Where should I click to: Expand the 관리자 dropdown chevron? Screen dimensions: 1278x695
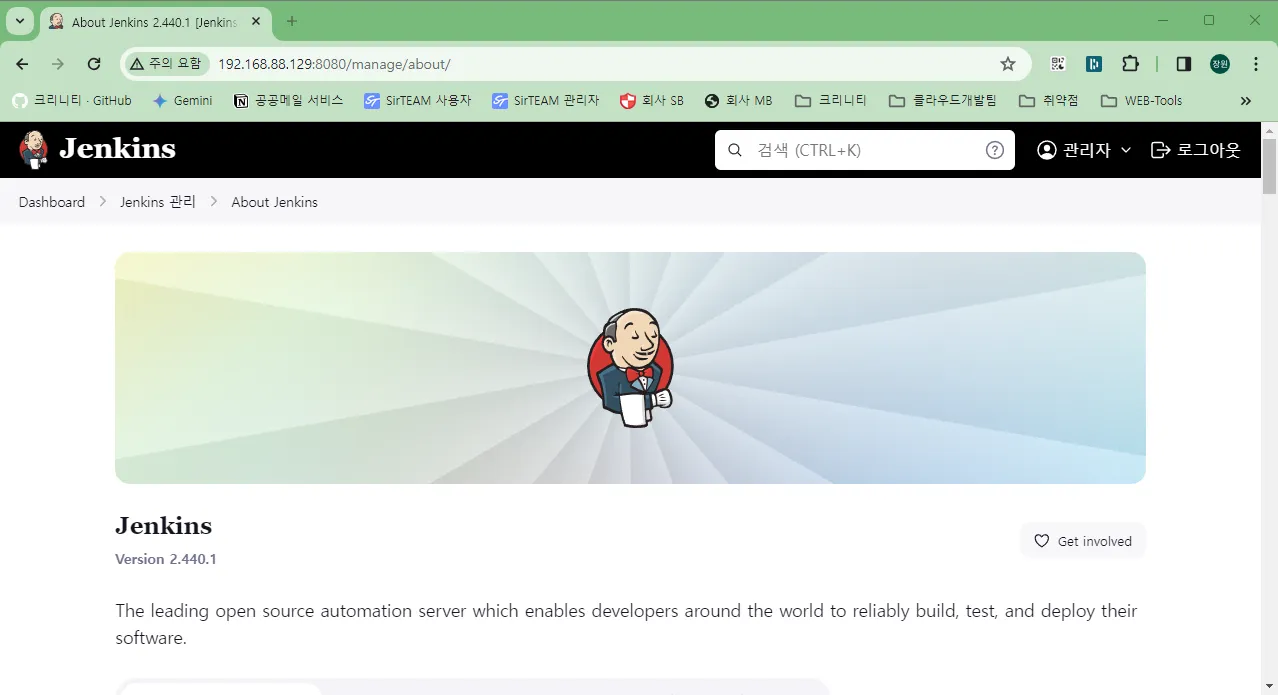click(x=1126, y=150)
